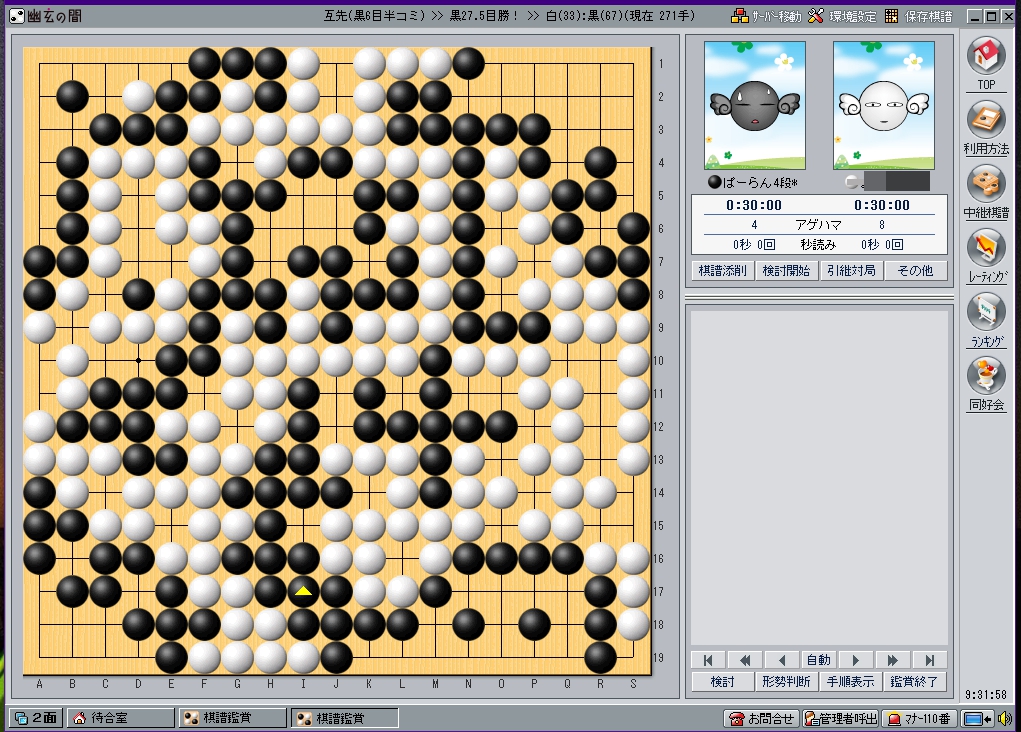Jump to the first move

click(x=708, y=660)
